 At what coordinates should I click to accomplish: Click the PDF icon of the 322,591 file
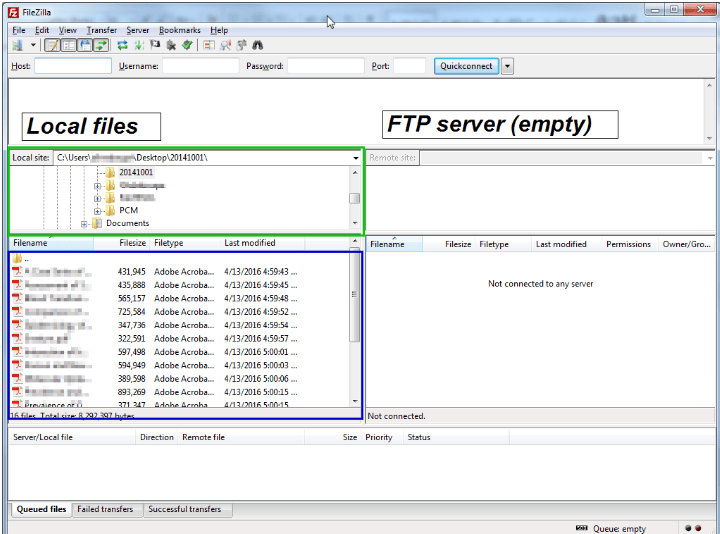[x=17, y=338]
